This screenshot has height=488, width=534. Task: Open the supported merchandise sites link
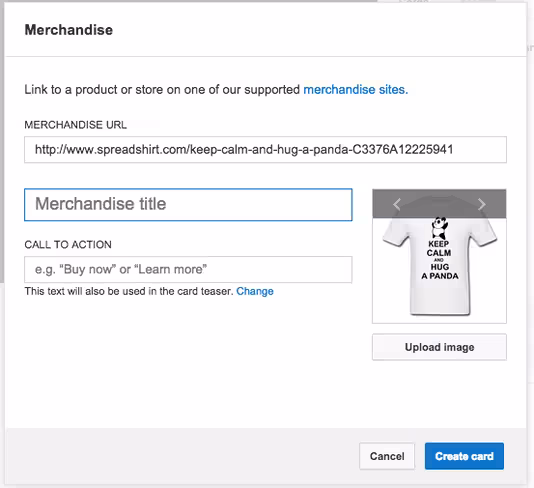click(356, 90)
